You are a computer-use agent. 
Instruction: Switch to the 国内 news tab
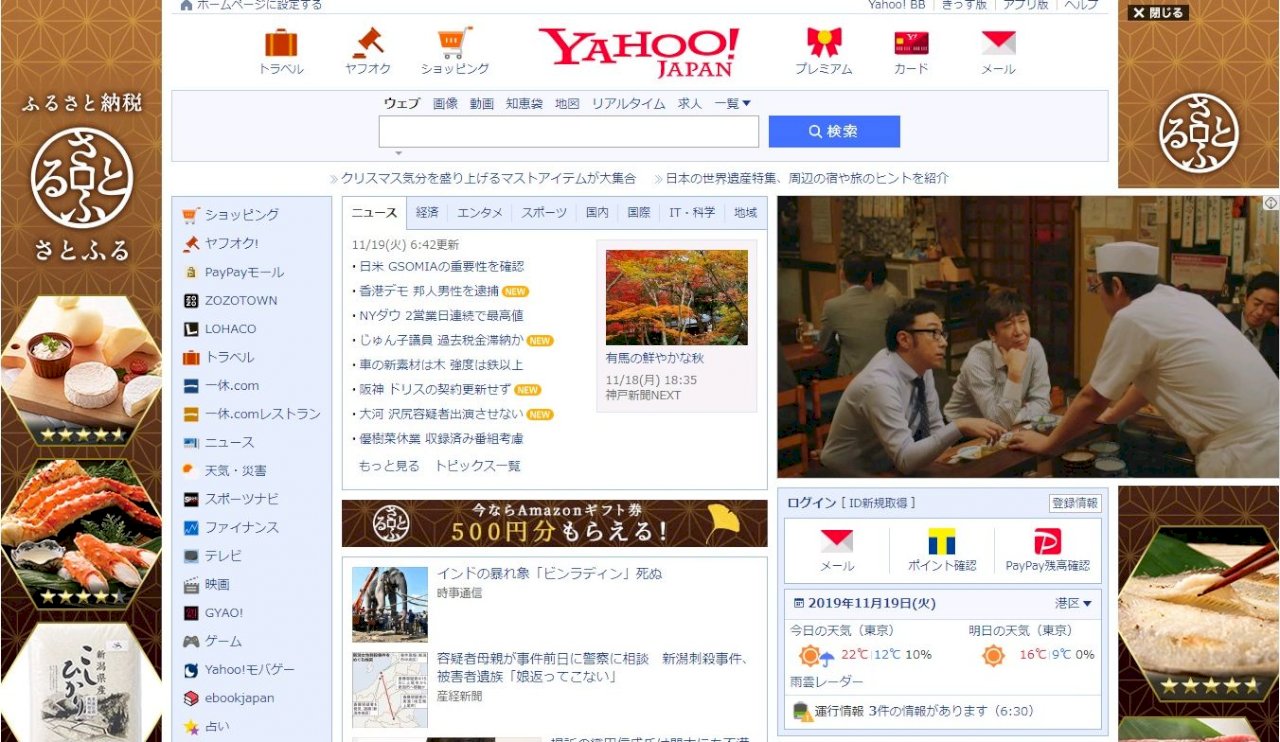coord(597,213)
